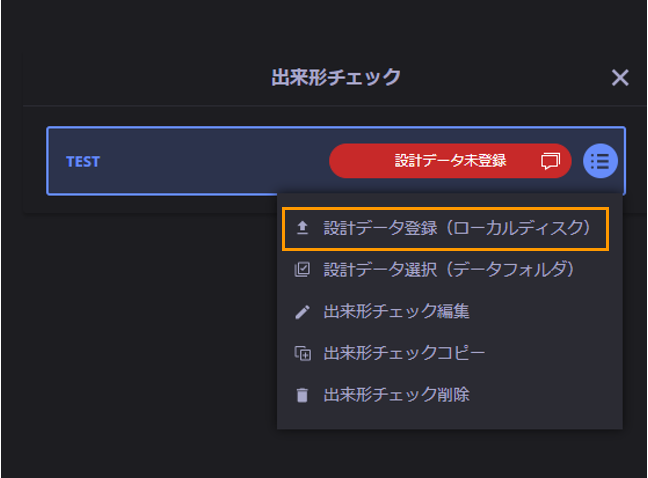Click the duplicate icon beside 出来形チェックコピー
The image size is (648, 478).
click(x=303, y=353)
